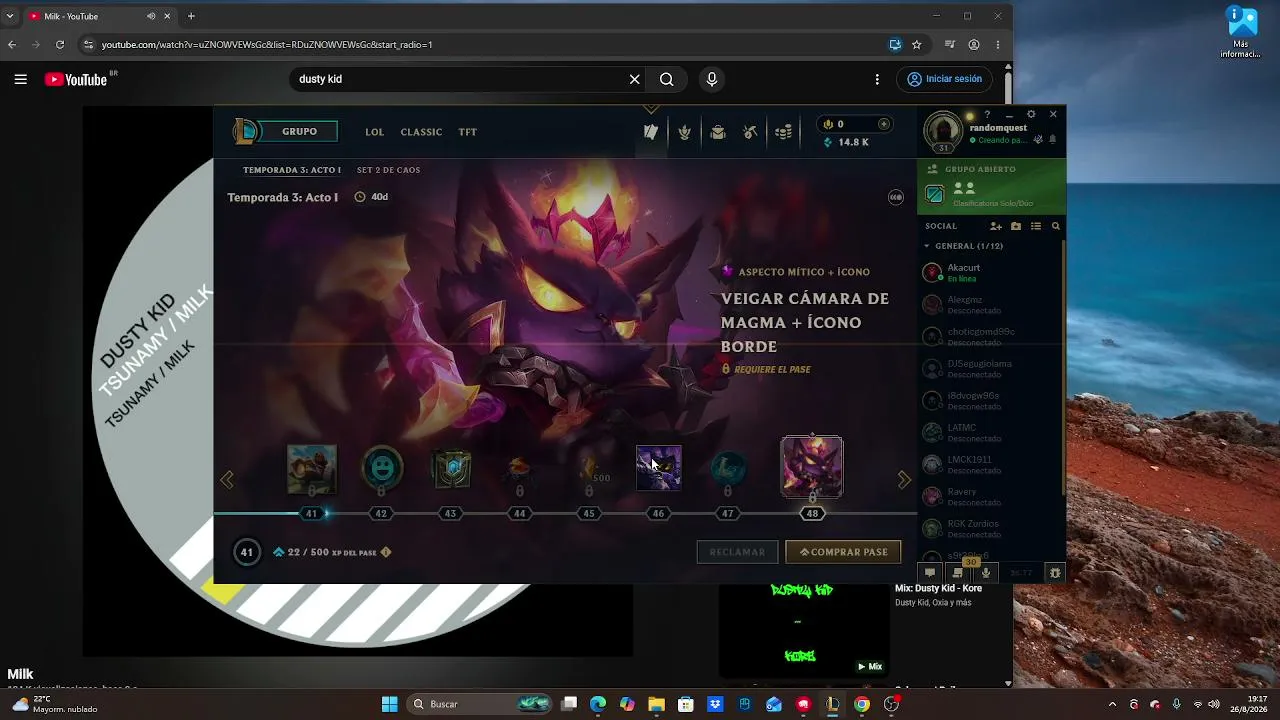The height and width of the screenshot is (720, 1280).
Task: Open League of Legends taskbar icon
Action: point(832,704)
